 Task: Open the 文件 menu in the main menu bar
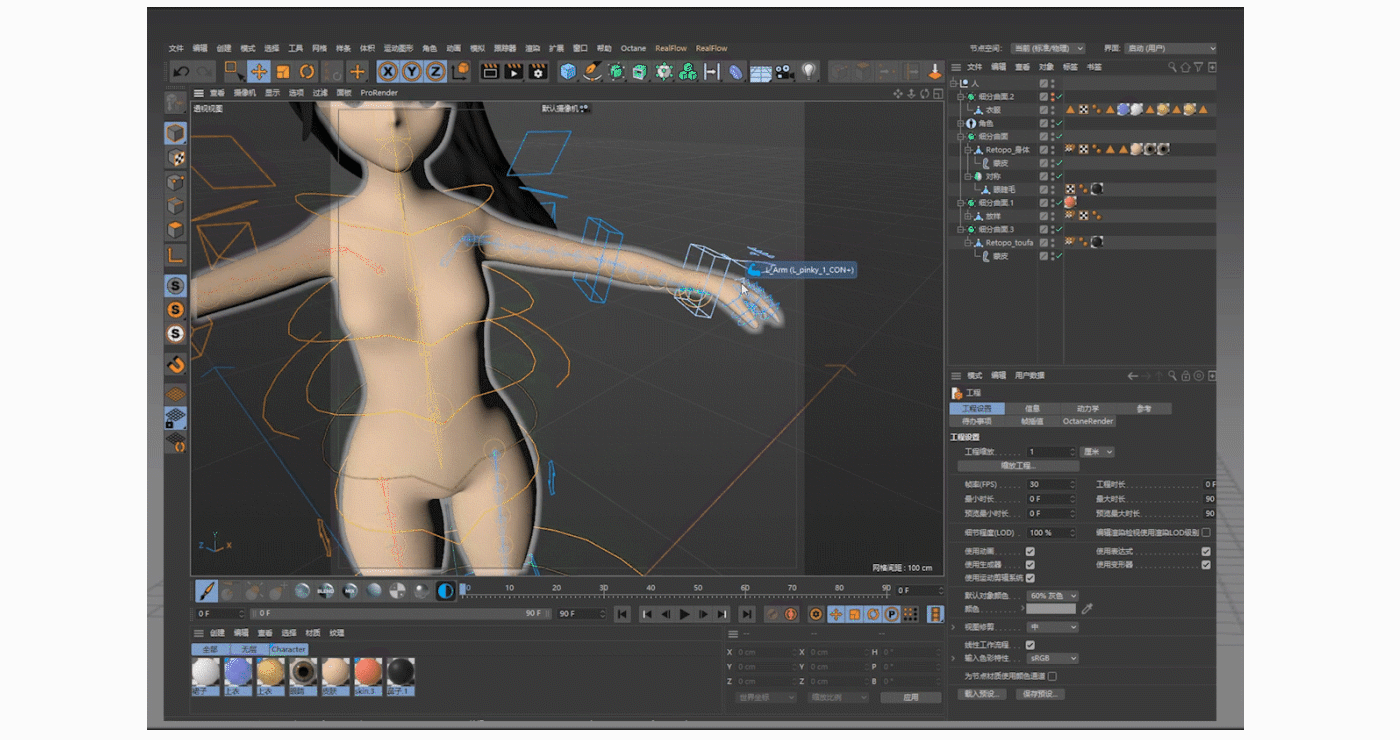(176, 48)
